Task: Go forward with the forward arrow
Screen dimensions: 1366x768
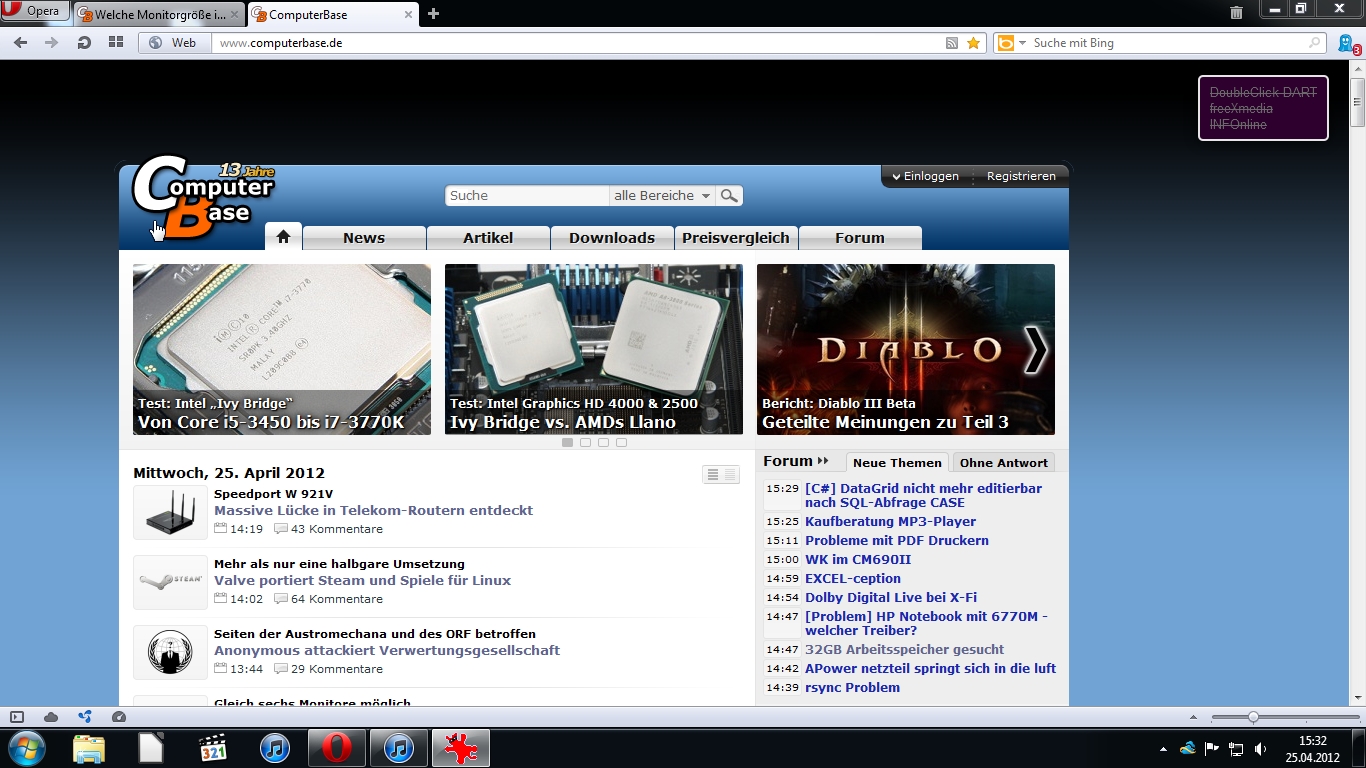Action: 51,43
